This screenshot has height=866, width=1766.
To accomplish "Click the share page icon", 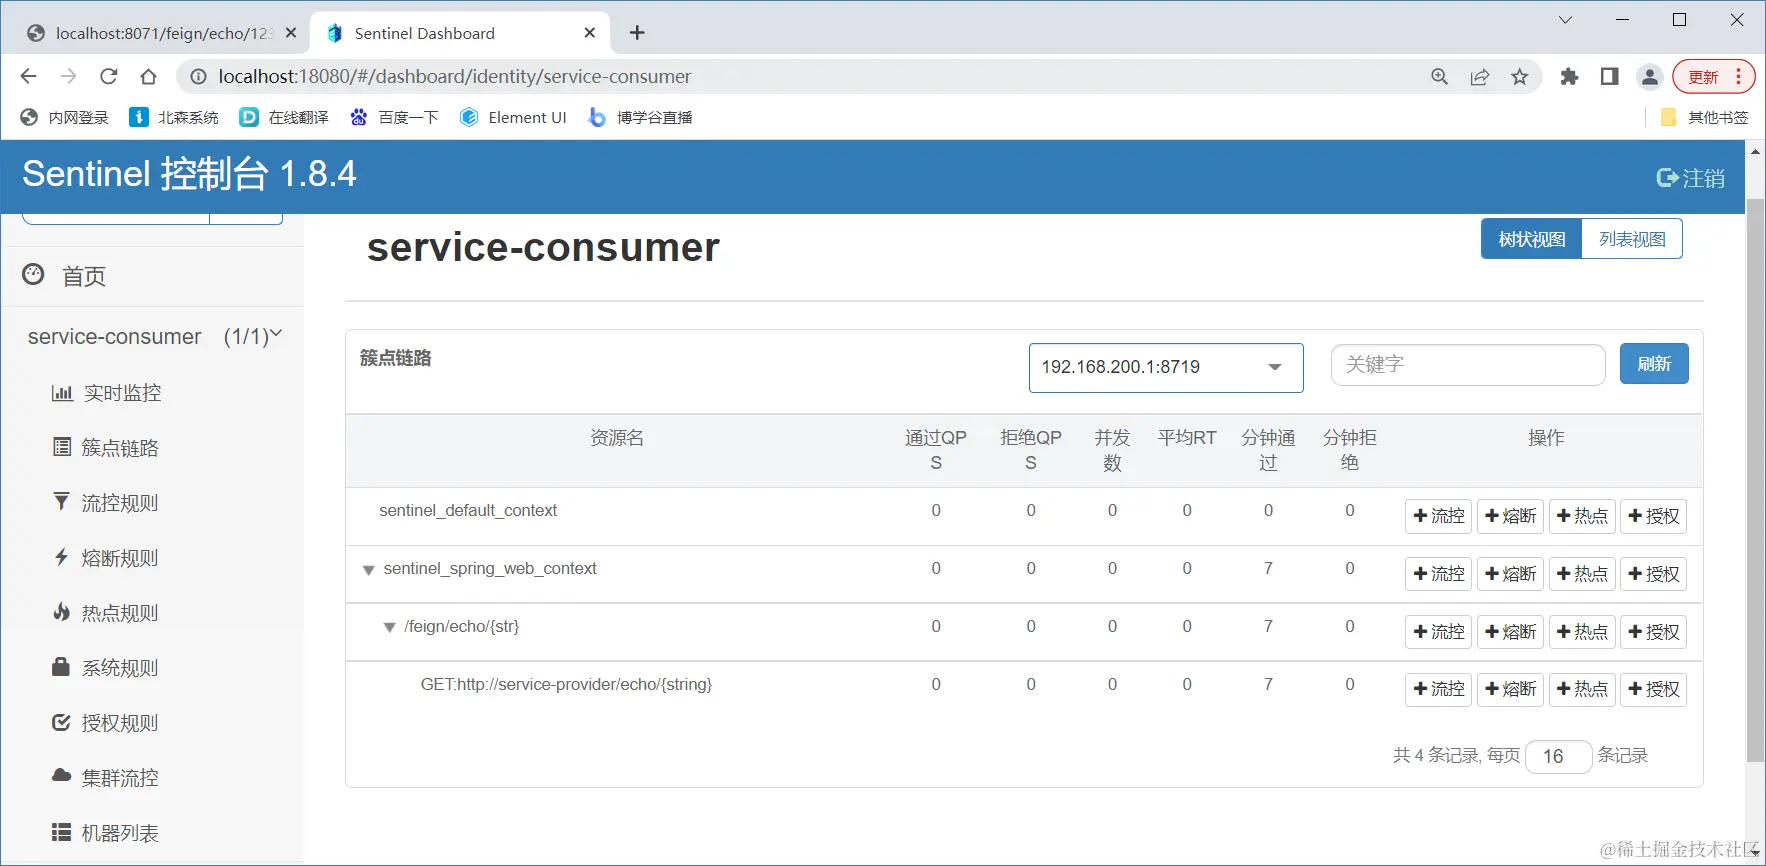I will click(x=1479, y=77).
